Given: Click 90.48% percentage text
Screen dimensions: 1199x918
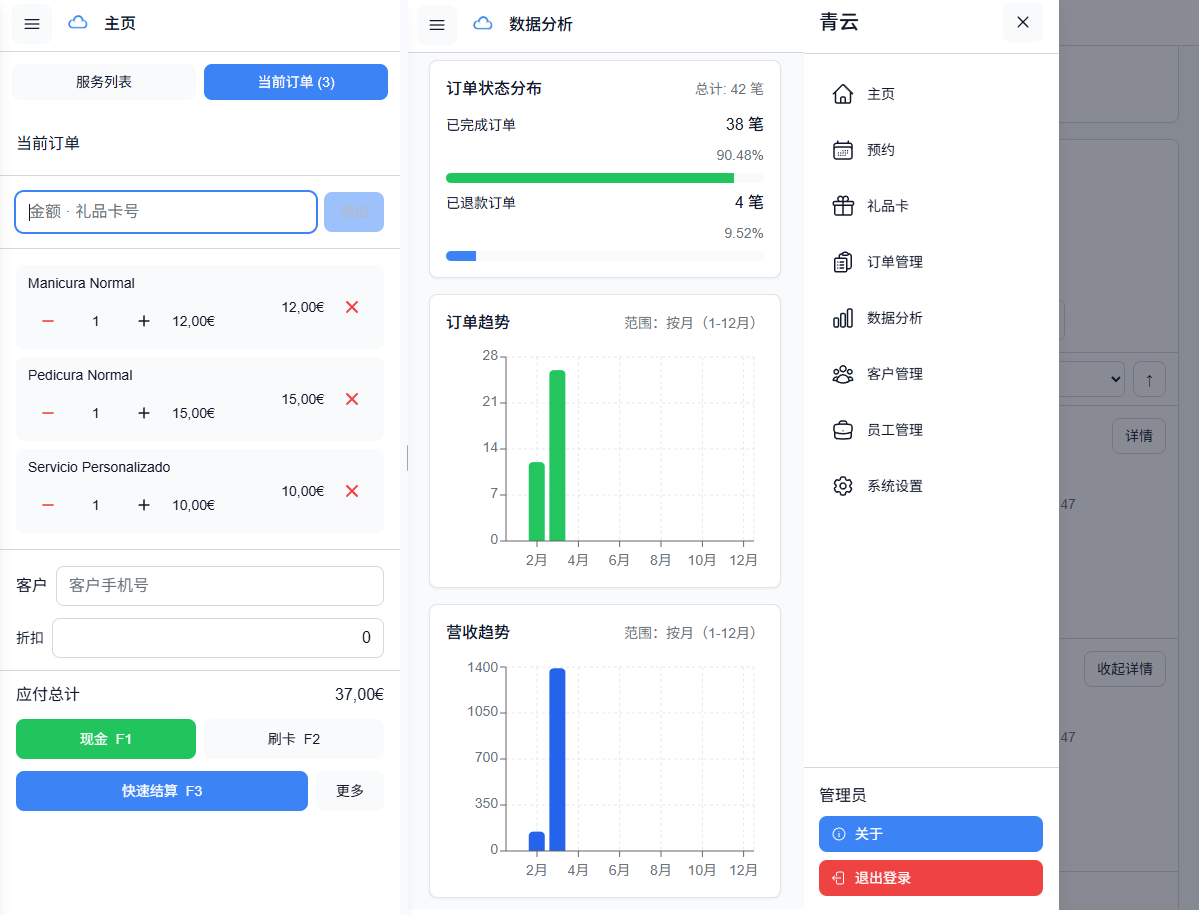Looking at the screenshot, I should pos(739,155).
